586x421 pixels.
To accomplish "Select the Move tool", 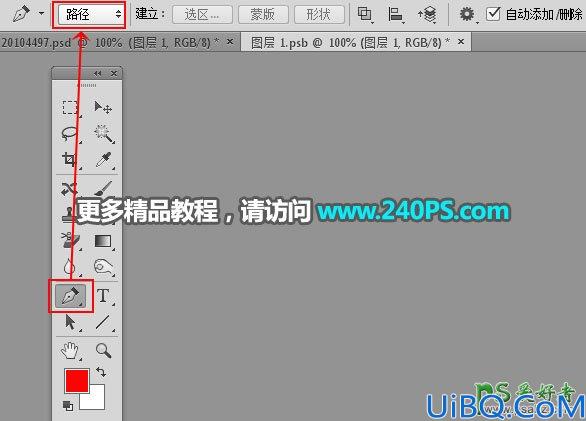I will 103,108.
